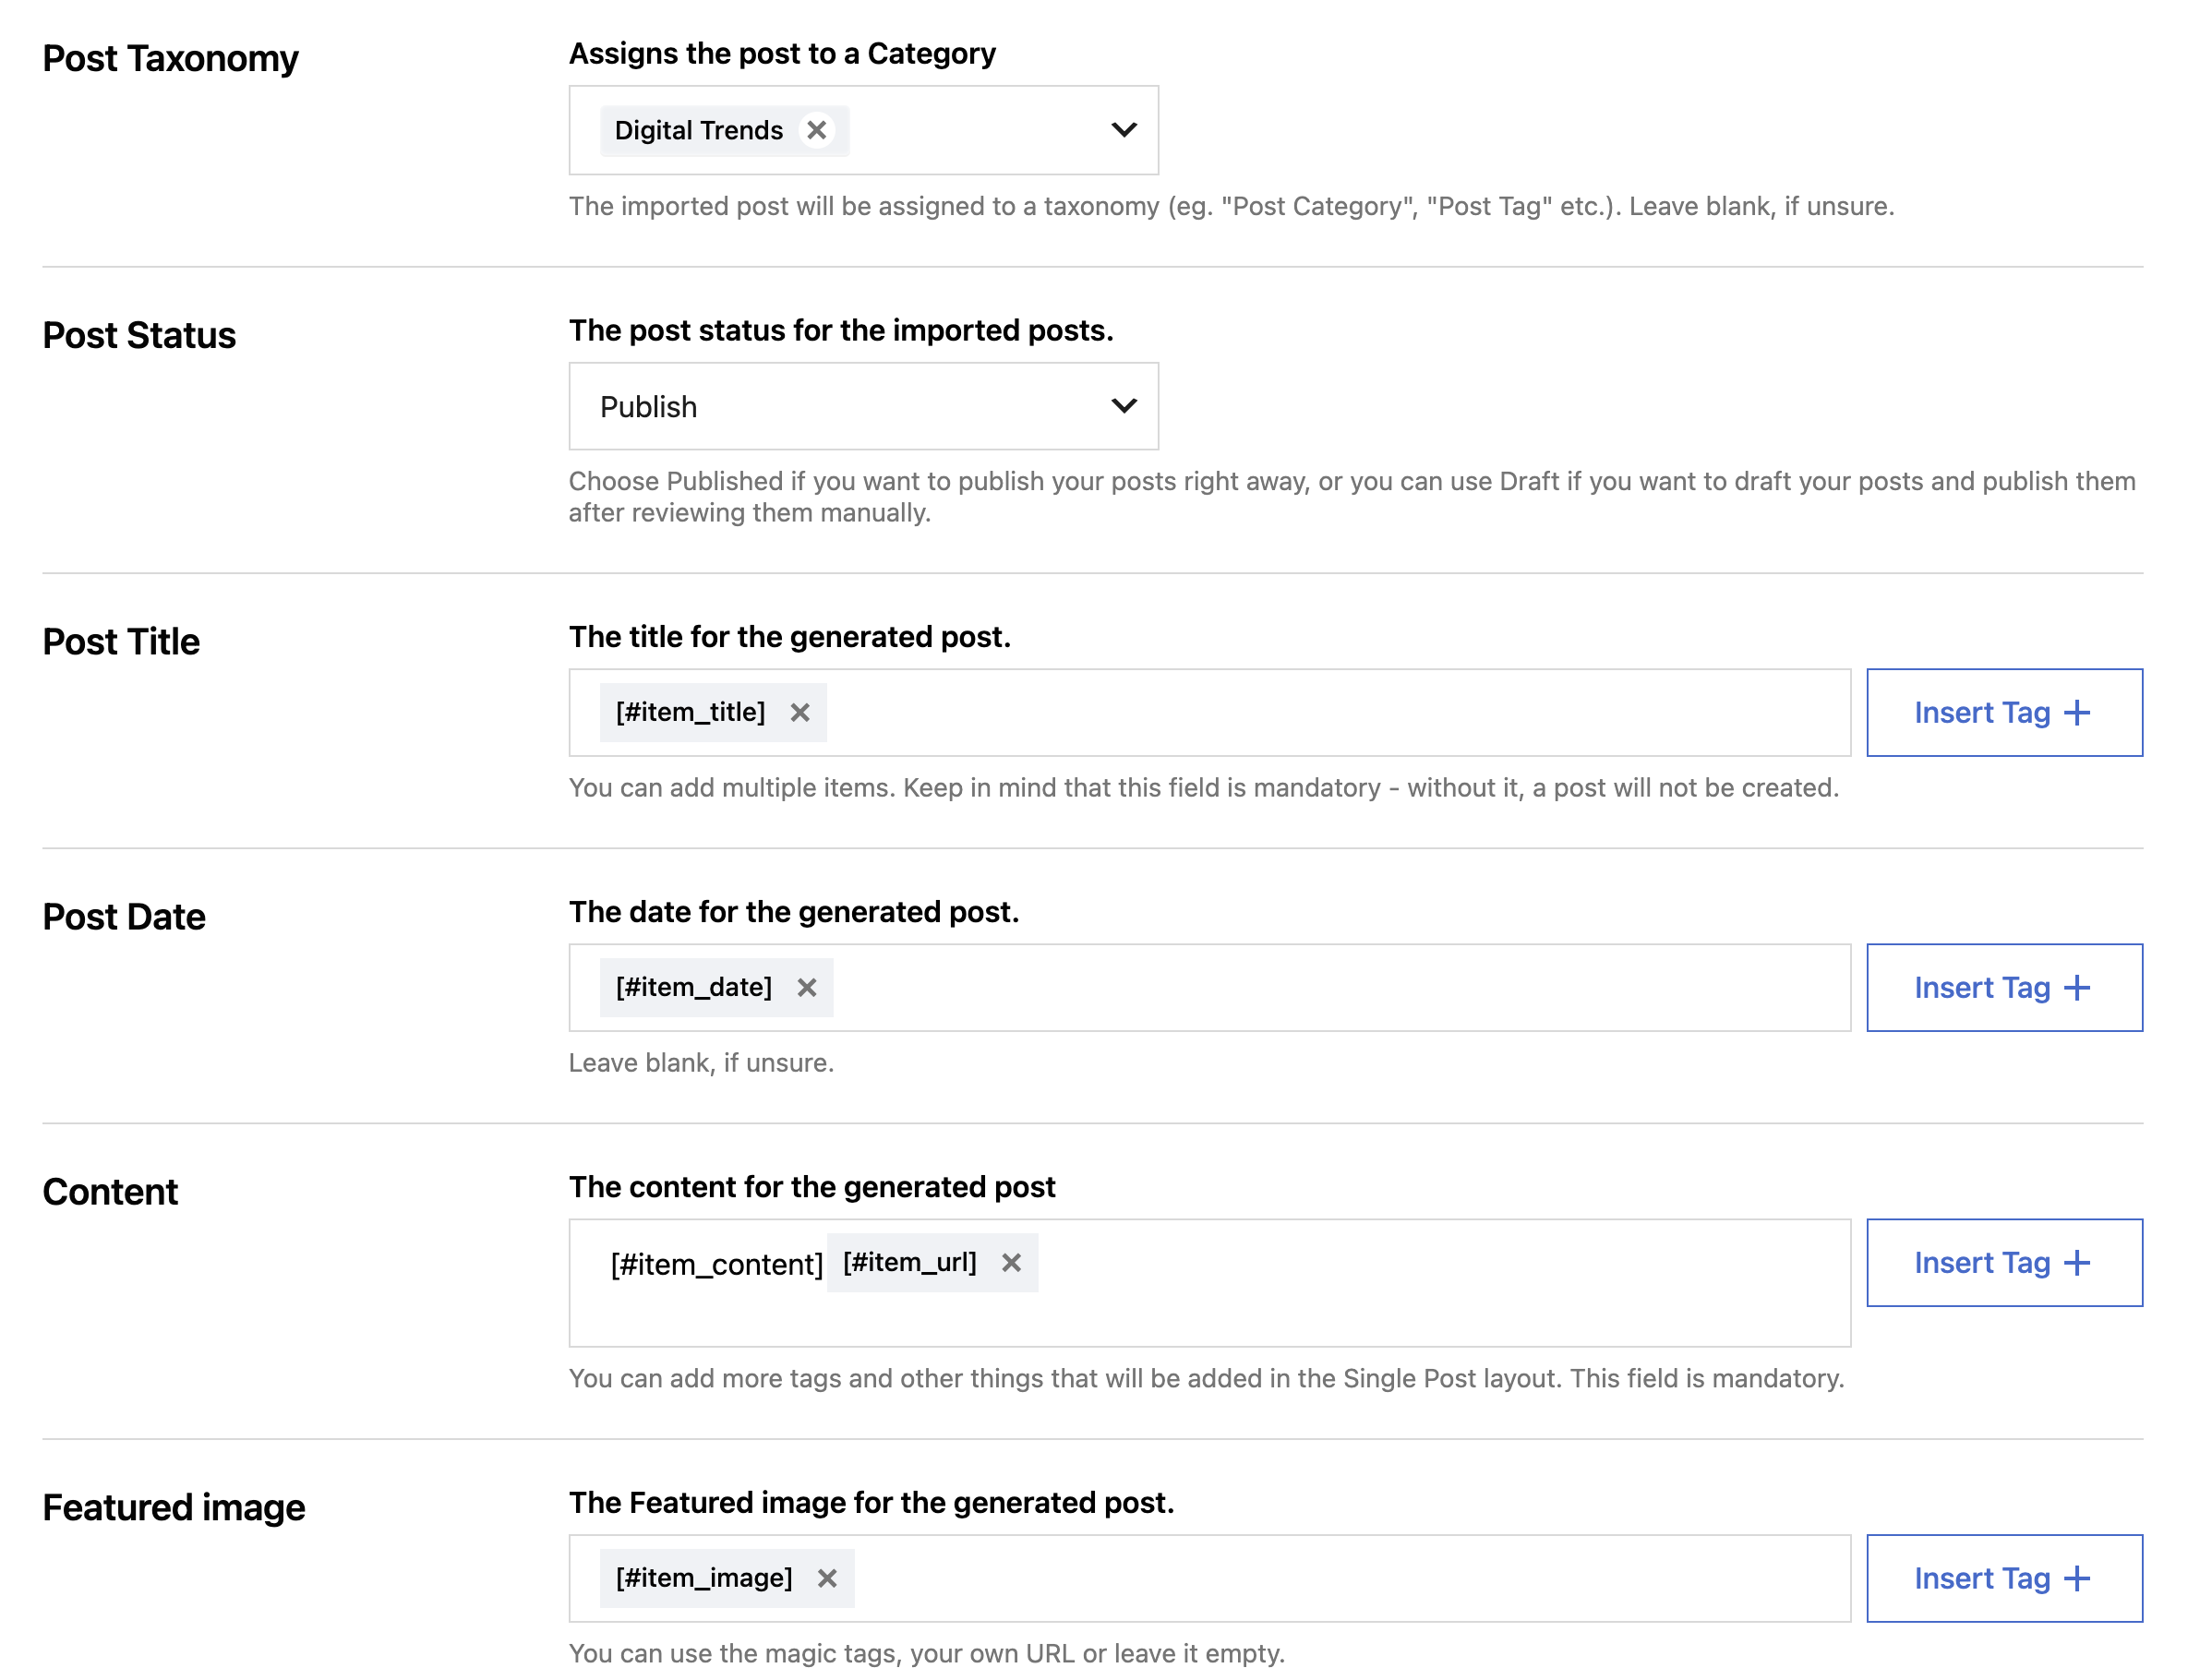
Task: Expand the category dropdown arrow
Action: point(1123,130)
